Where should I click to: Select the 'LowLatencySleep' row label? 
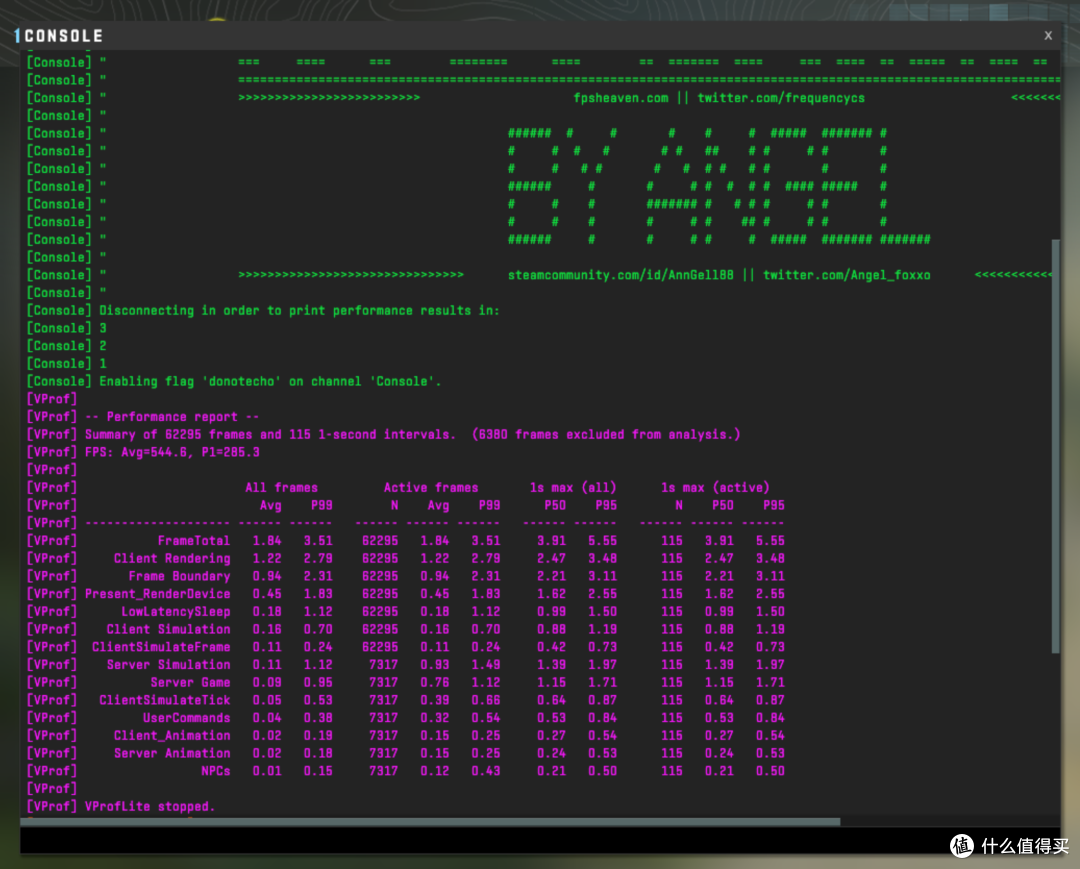pyautogui.click(x=176, y=611)
